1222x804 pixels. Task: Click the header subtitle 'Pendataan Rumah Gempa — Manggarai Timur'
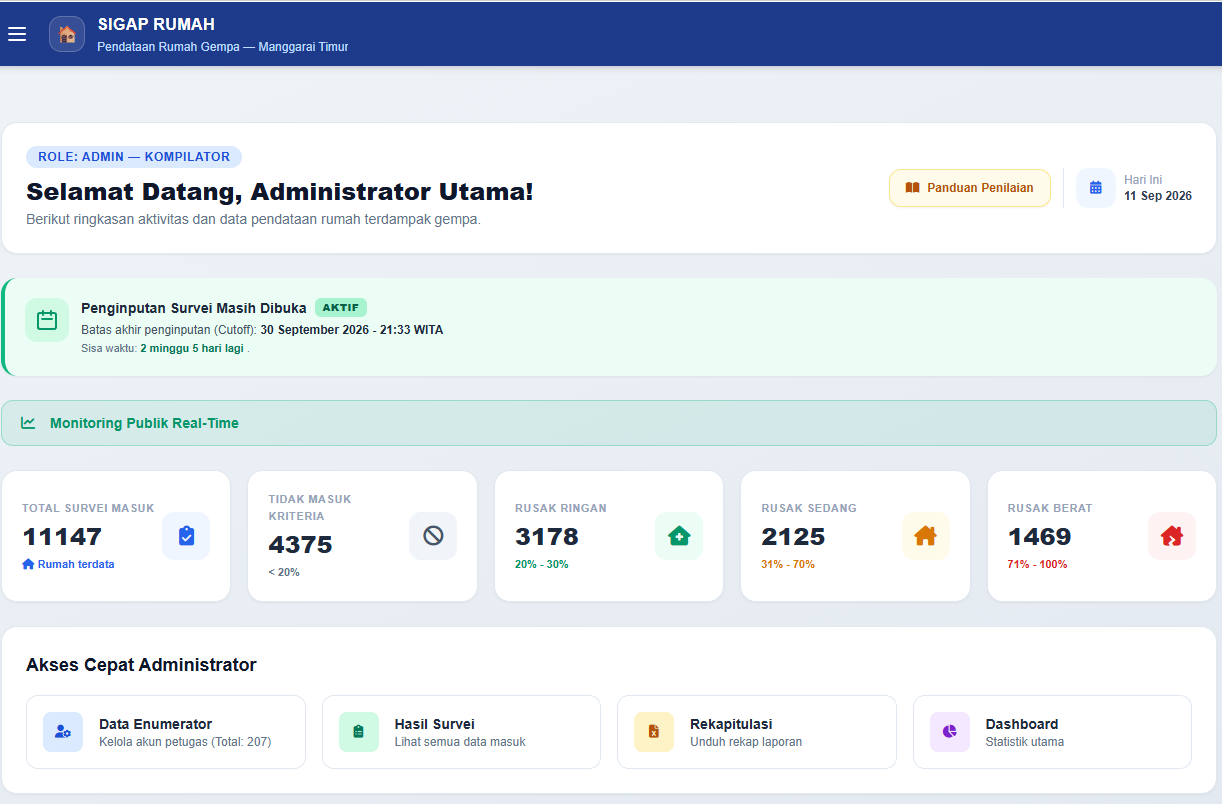pos(223,47)
